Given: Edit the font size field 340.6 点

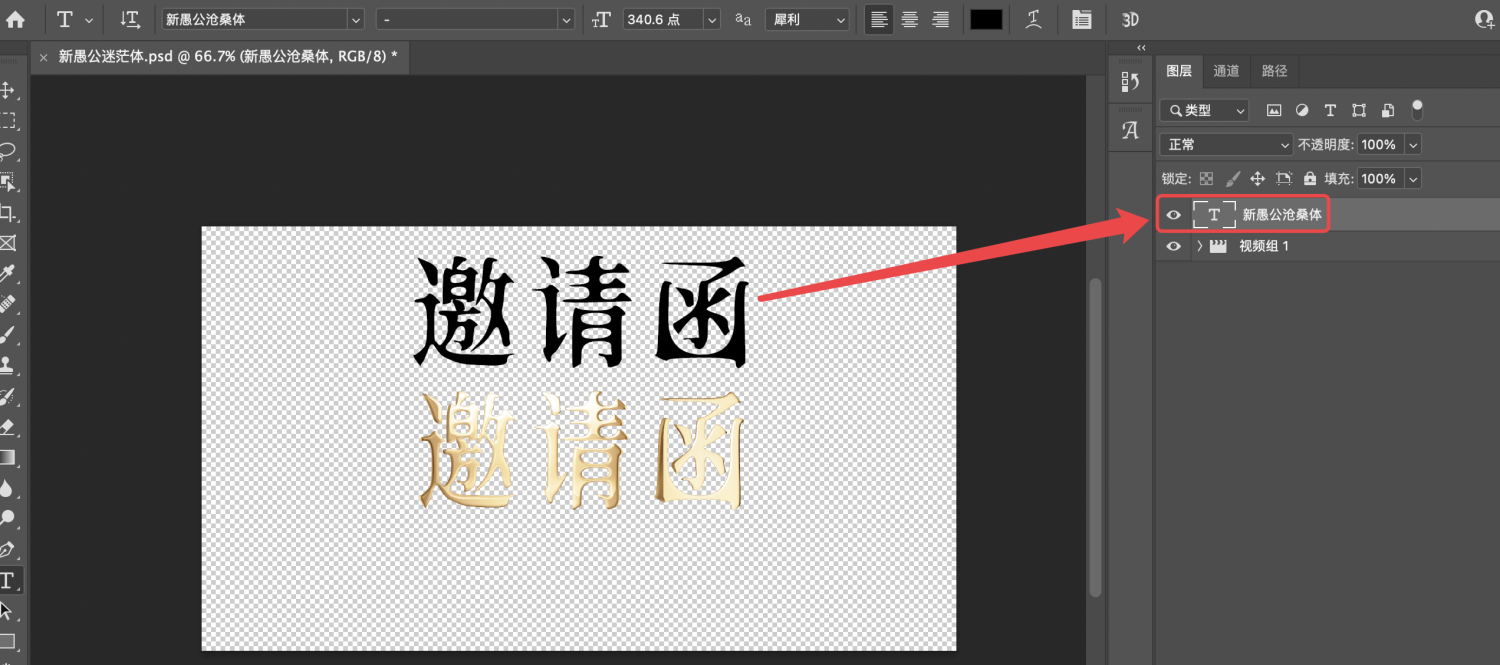Looking at the screenshot, I should [x=662, y=19].
